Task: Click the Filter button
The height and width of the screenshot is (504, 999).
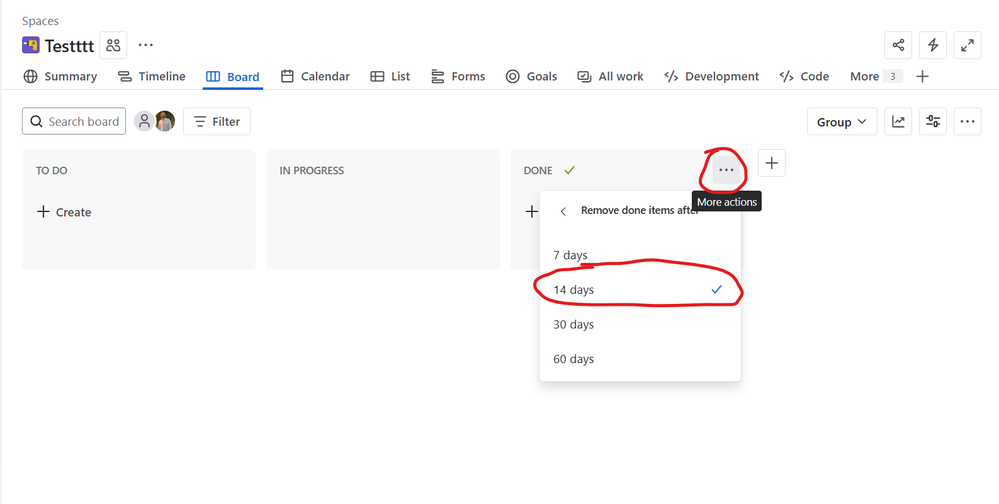Action: click(217, 121)
